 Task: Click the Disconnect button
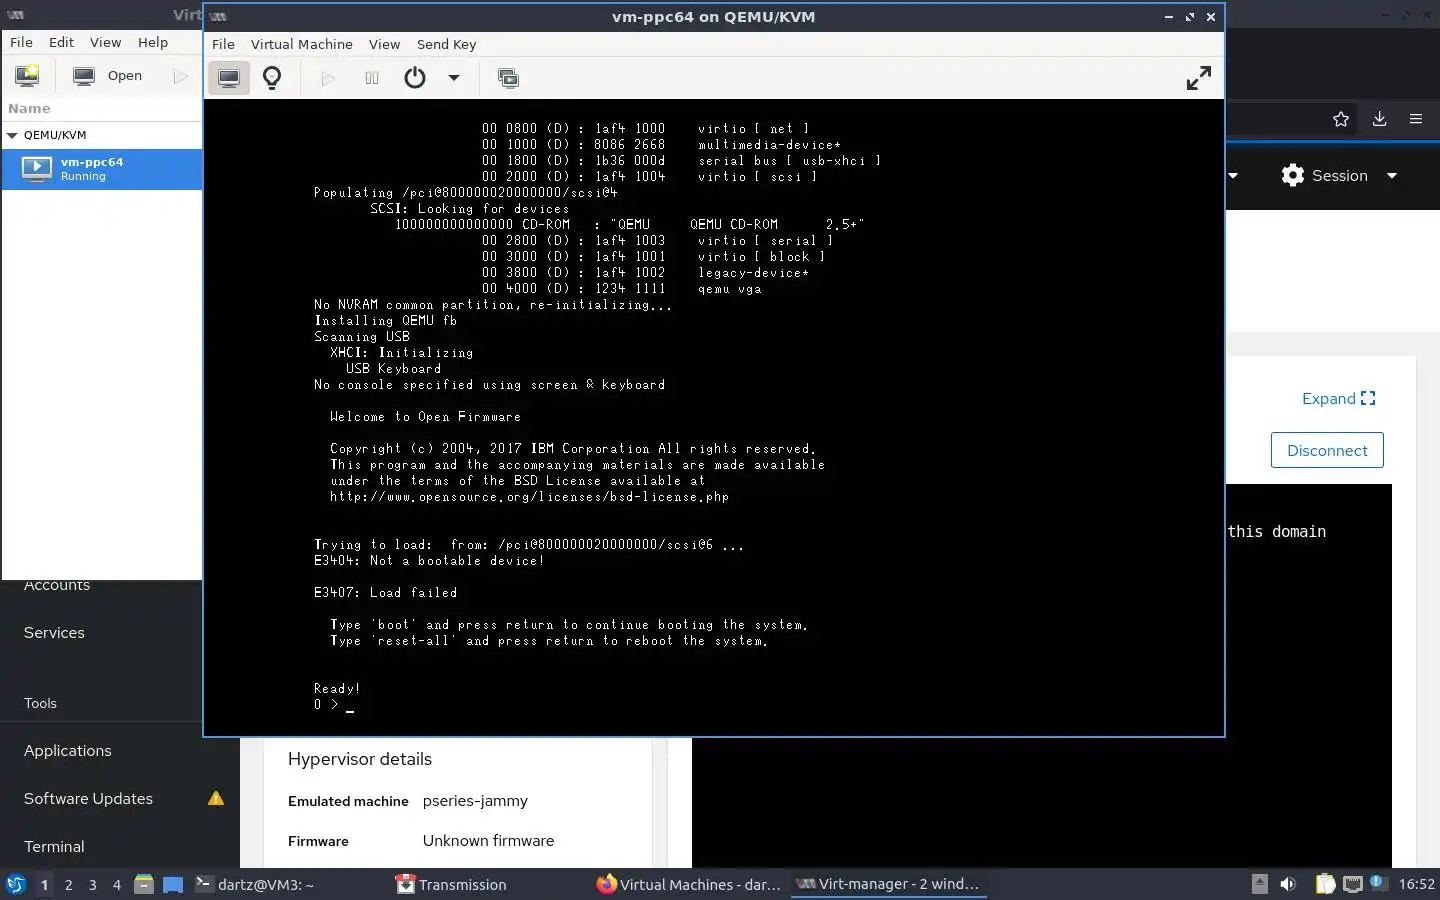[x=1327, y=450]
